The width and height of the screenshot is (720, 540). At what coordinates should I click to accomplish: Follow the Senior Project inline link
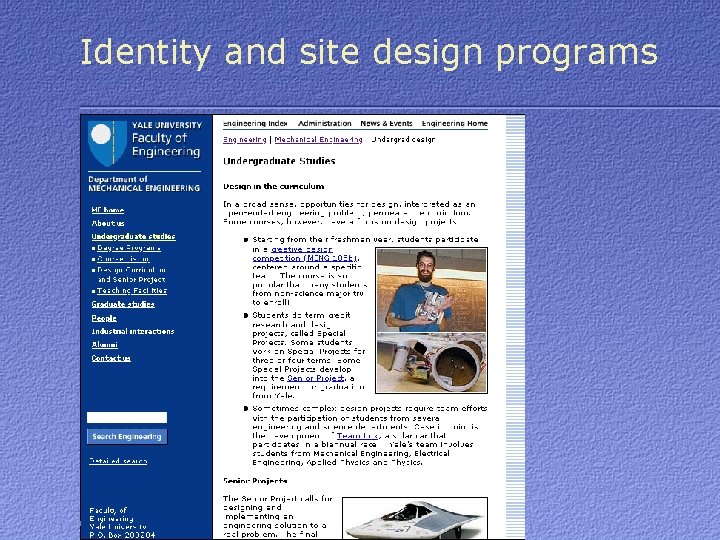point(315,378)
